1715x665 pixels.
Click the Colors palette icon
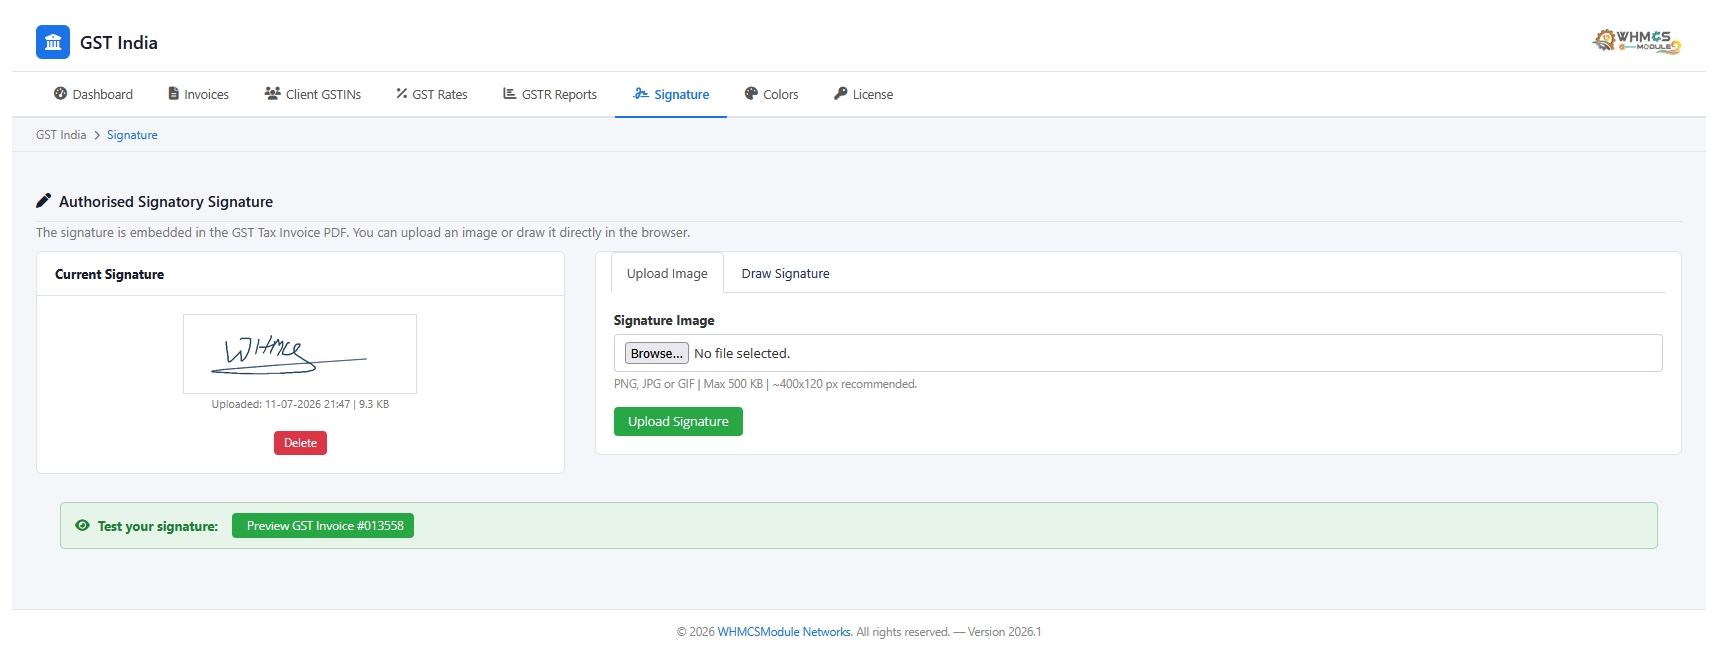coord(751,94)
